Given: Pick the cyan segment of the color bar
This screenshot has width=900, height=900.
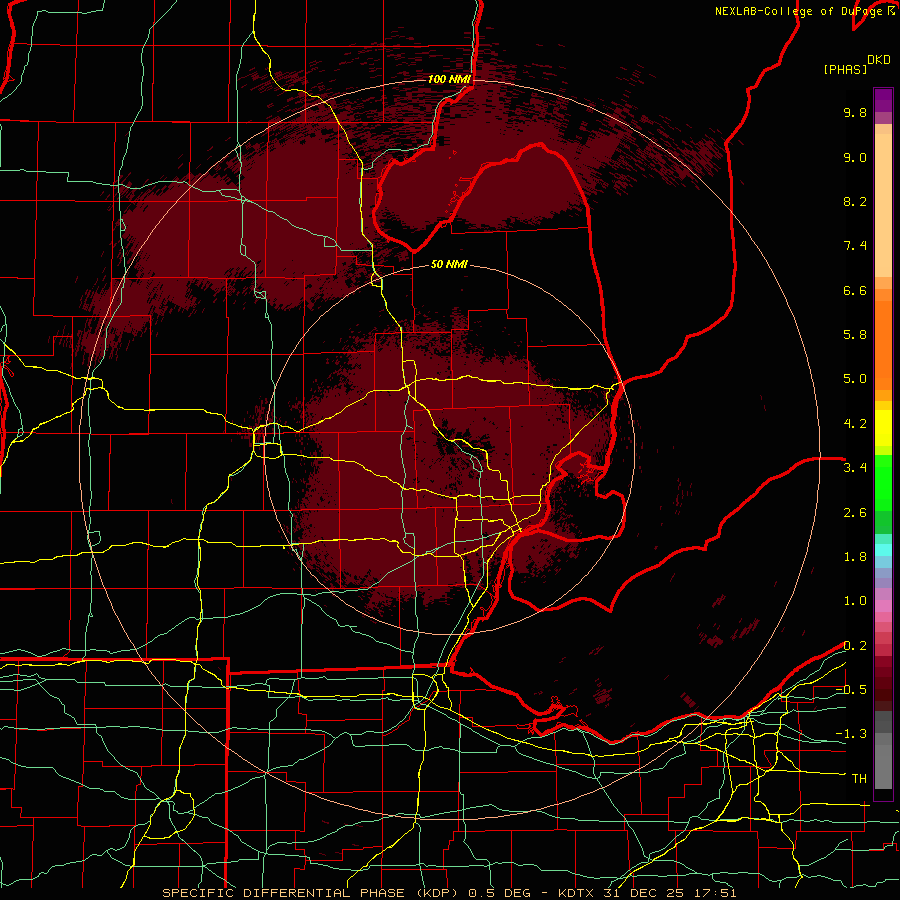Looking at the screenshot, I should coord(883,550).
